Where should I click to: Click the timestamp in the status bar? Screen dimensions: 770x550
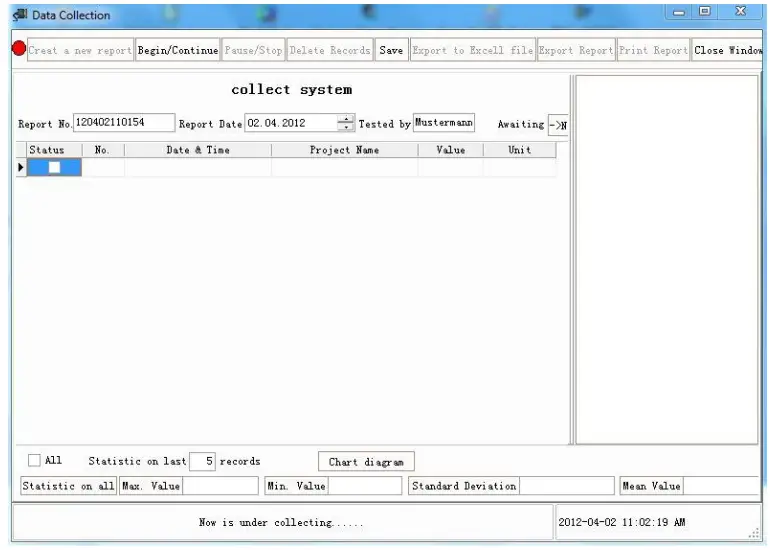[621, 522]
